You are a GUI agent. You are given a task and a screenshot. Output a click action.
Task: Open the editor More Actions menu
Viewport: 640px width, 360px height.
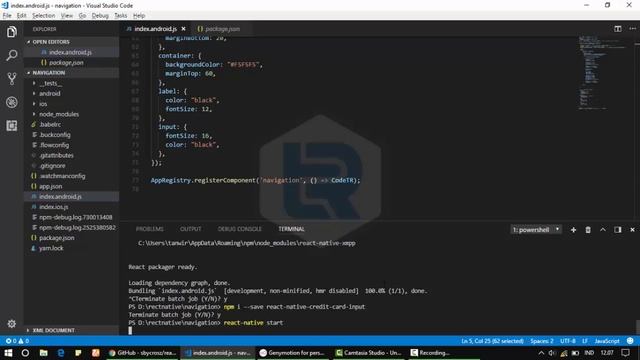pyautogui.click(x=632, y=29)
